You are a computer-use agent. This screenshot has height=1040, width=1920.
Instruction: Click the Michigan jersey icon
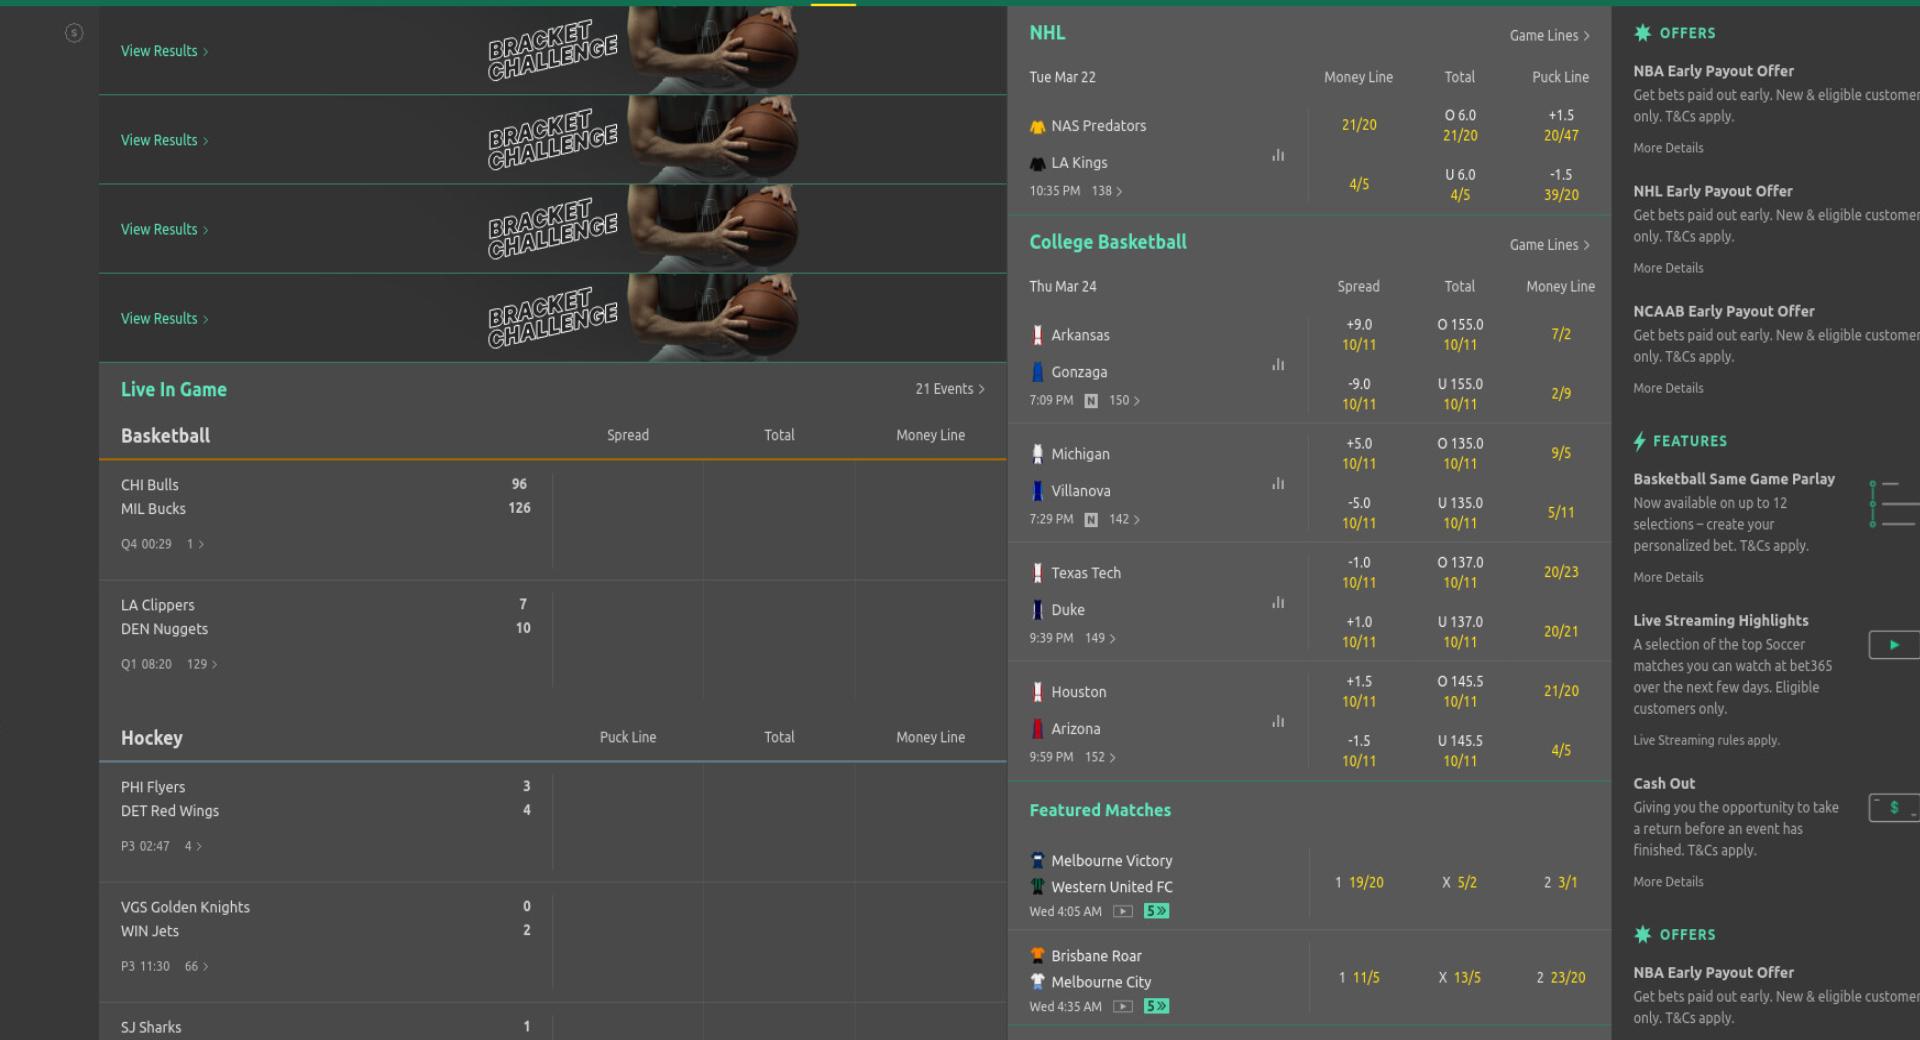(1037, 454)
